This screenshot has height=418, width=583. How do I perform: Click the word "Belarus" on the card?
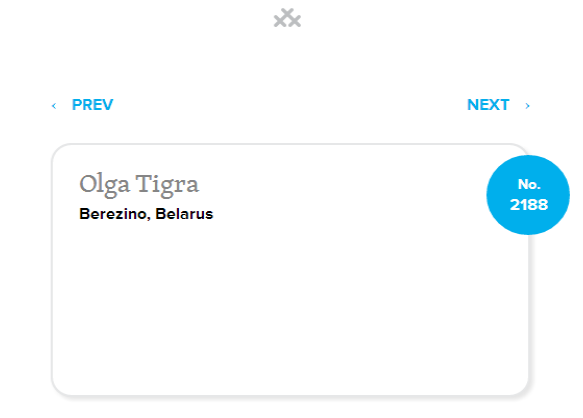click(x=184, y=214)
